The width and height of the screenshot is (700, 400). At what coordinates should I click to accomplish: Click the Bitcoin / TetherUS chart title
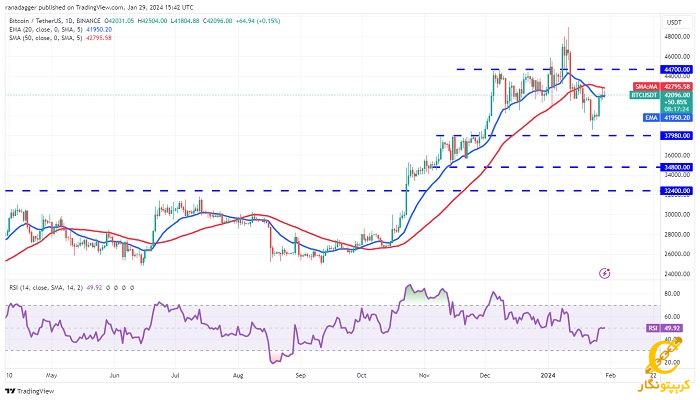55,21
